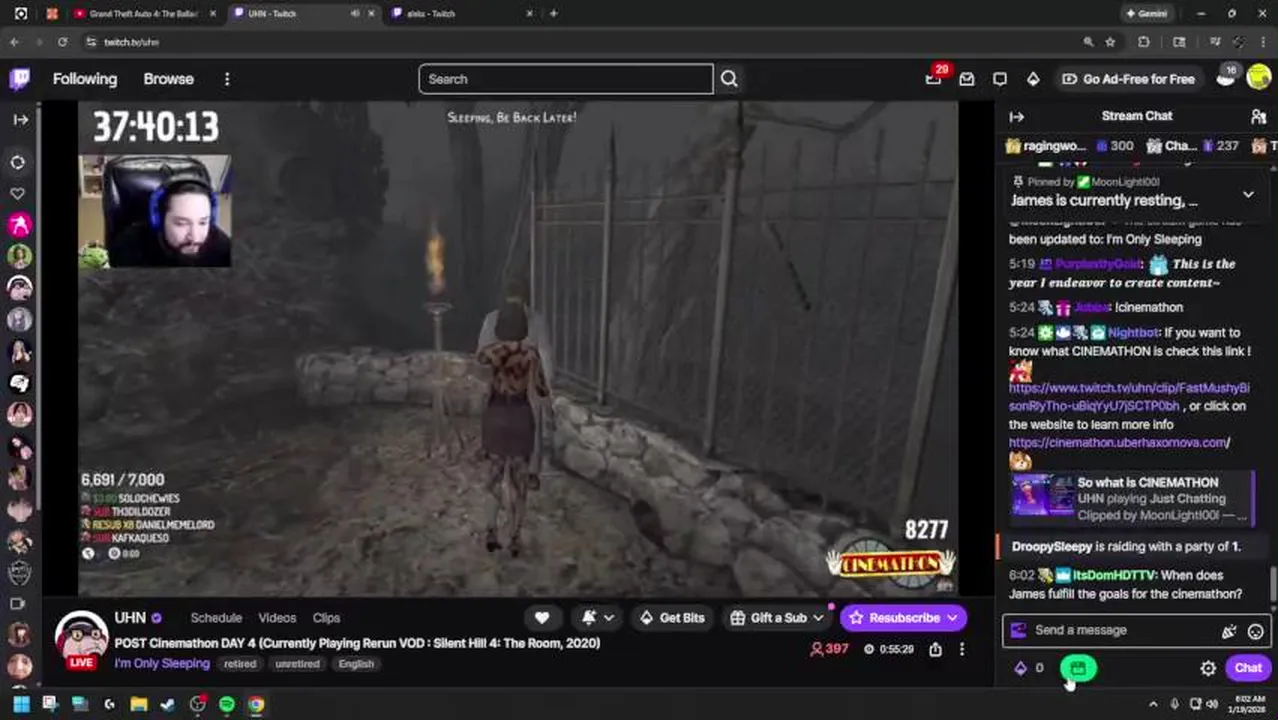Open the channel Schedule tab
The width and height of the screenshot is (1278, 720).
click(x=216, y=618)
